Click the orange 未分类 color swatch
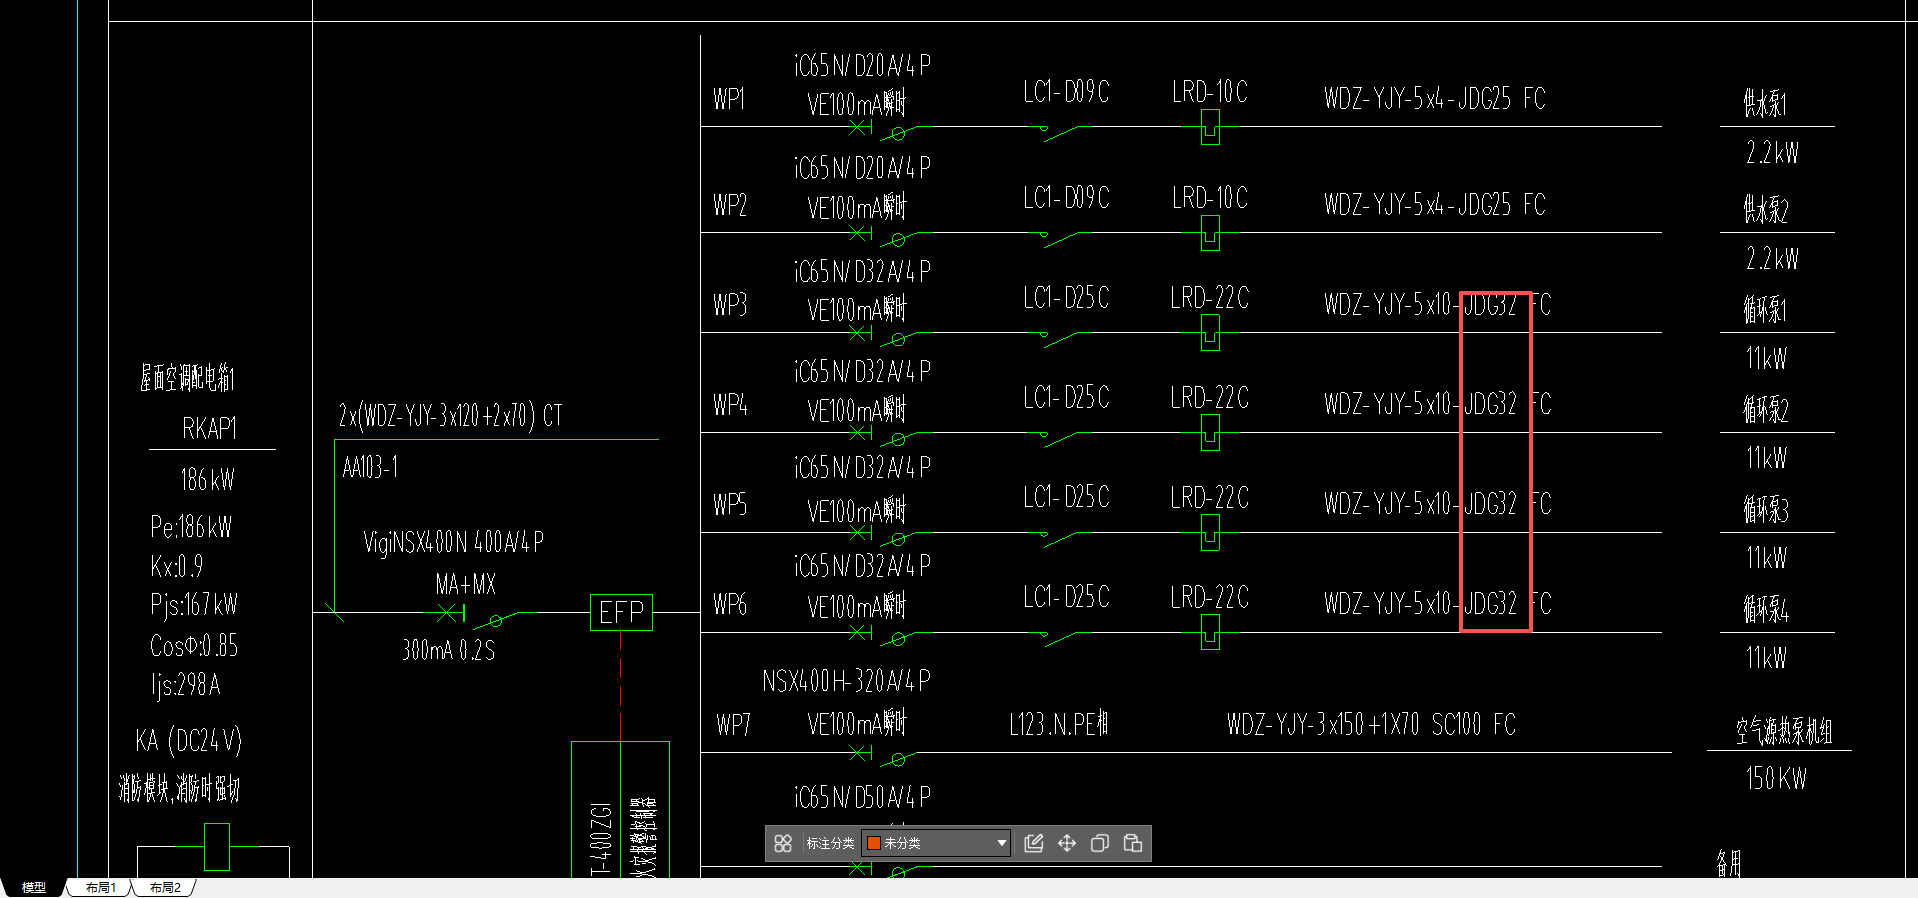This screenshot has width=1918, height=898. pos(873,843)
